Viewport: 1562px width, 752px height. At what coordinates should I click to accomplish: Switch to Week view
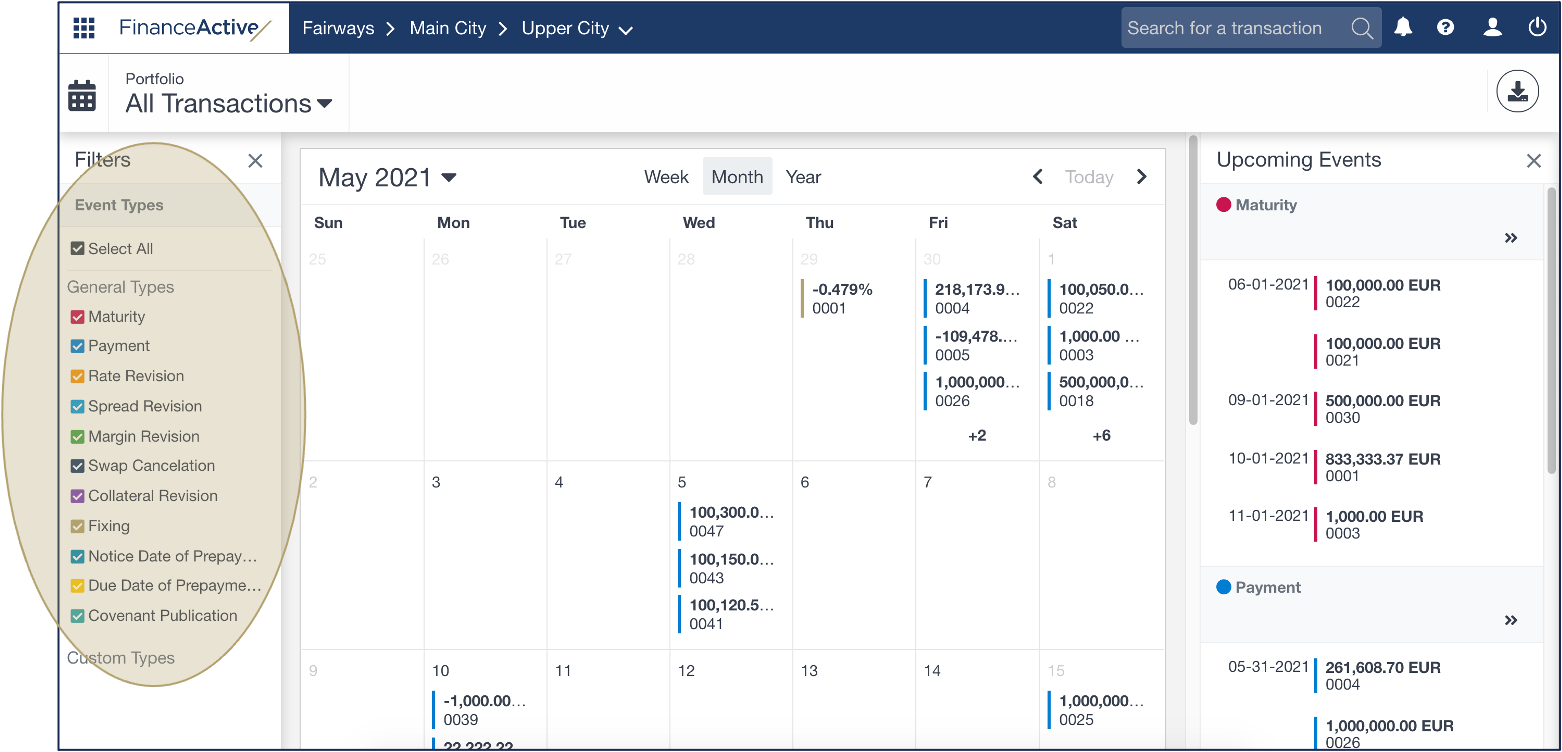pyautogui.click(x=666, y=177)
